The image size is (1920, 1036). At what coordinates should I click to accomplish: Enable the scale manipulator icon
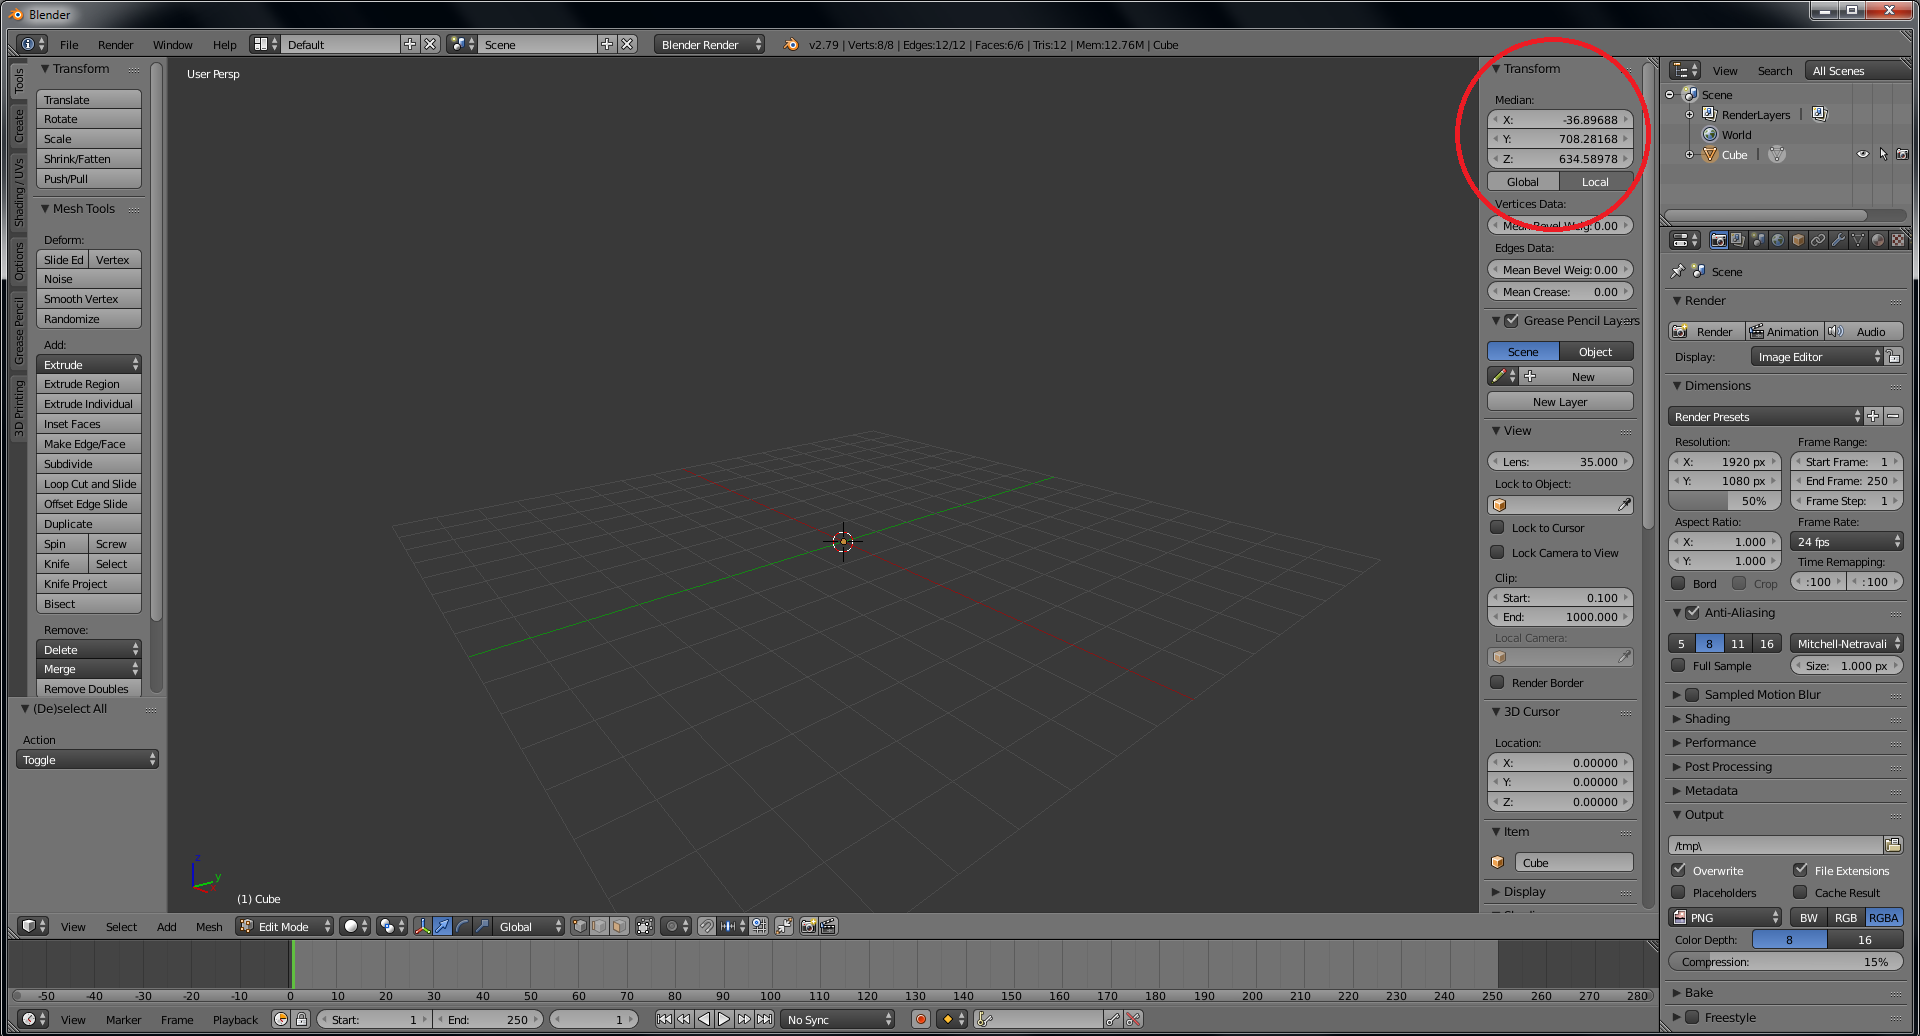click(482, 926)
